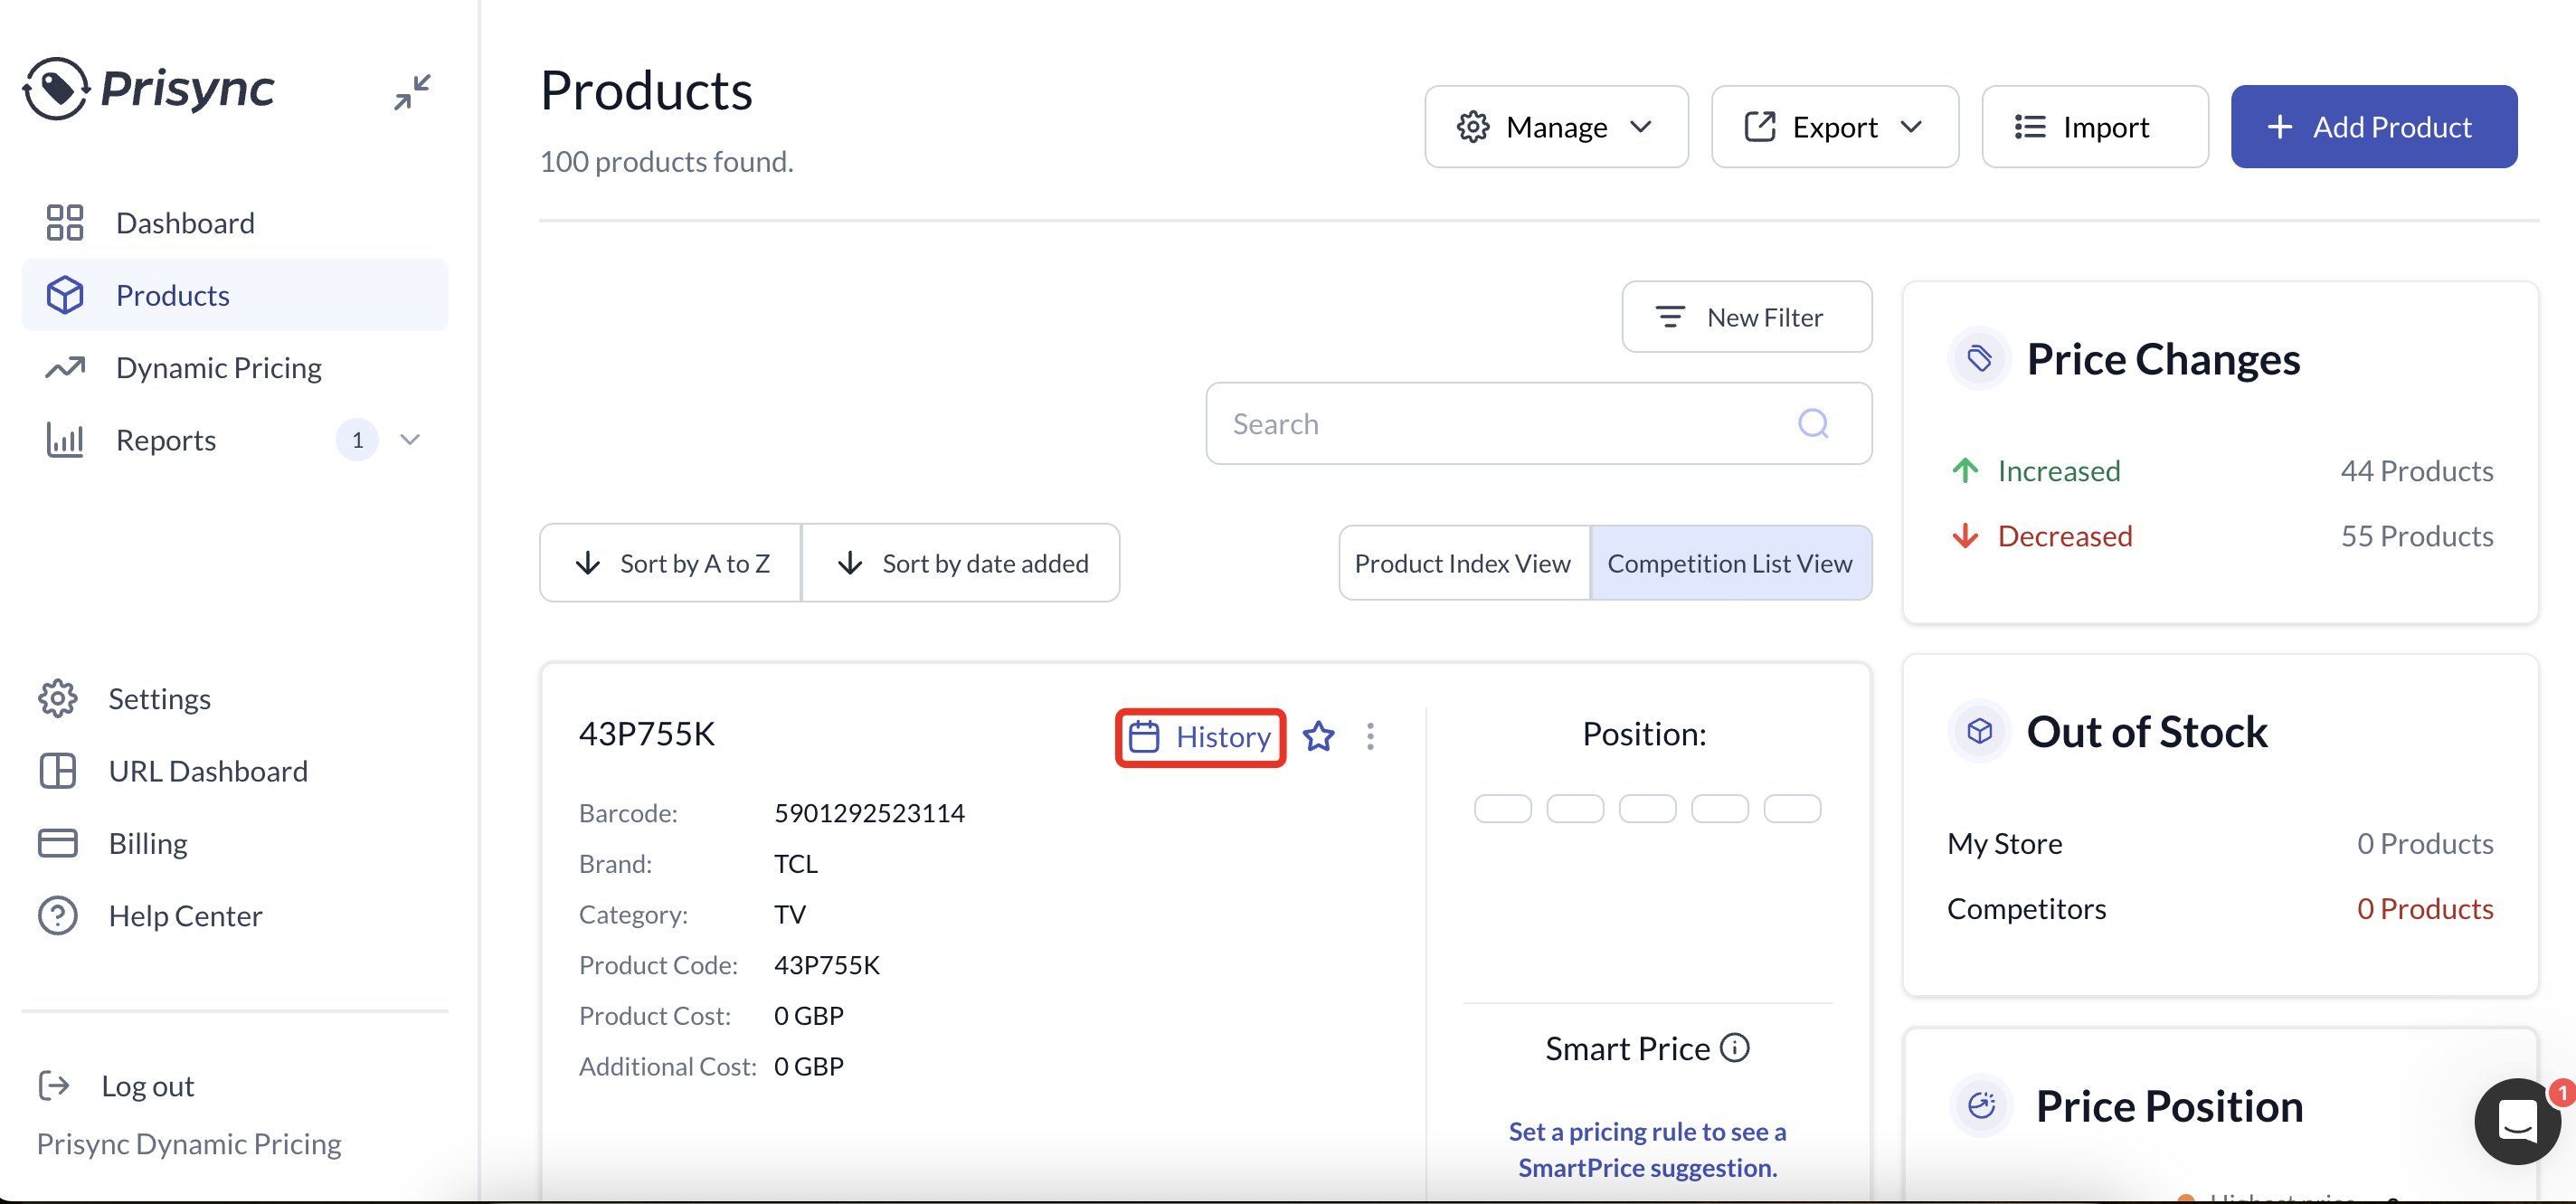This screenshot has height=1204, width=2576.
Task: Open History for product 43P755K
Action: (1200, 736)
